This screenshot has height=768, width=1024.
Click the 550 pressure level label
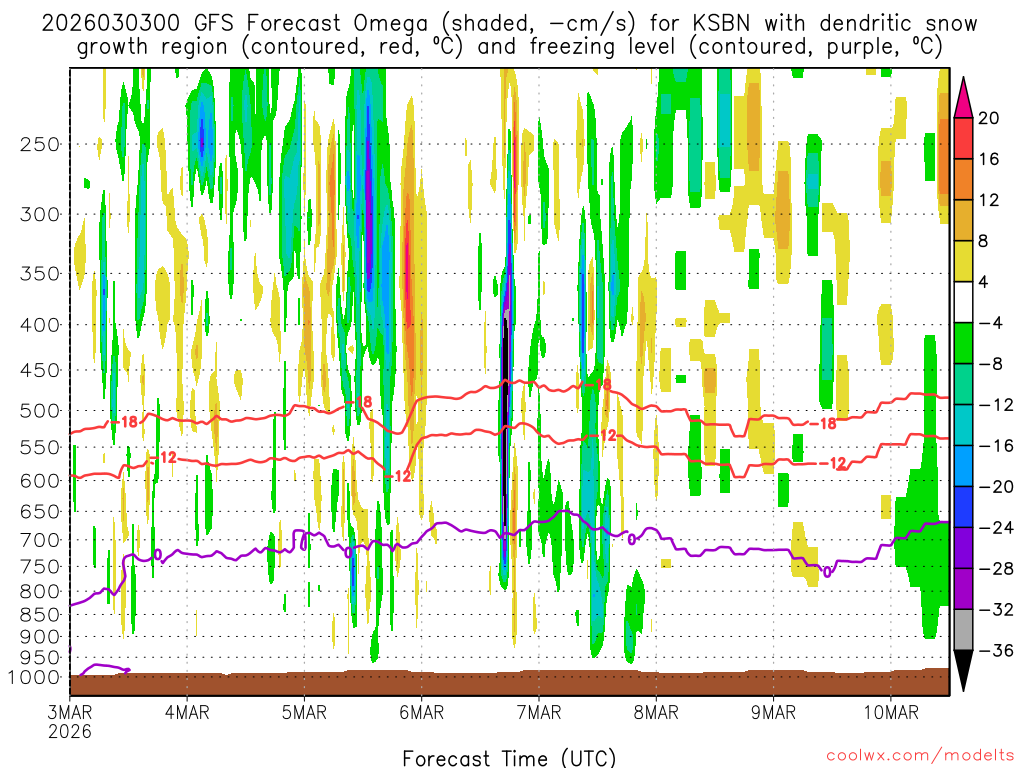coord(40,447)
